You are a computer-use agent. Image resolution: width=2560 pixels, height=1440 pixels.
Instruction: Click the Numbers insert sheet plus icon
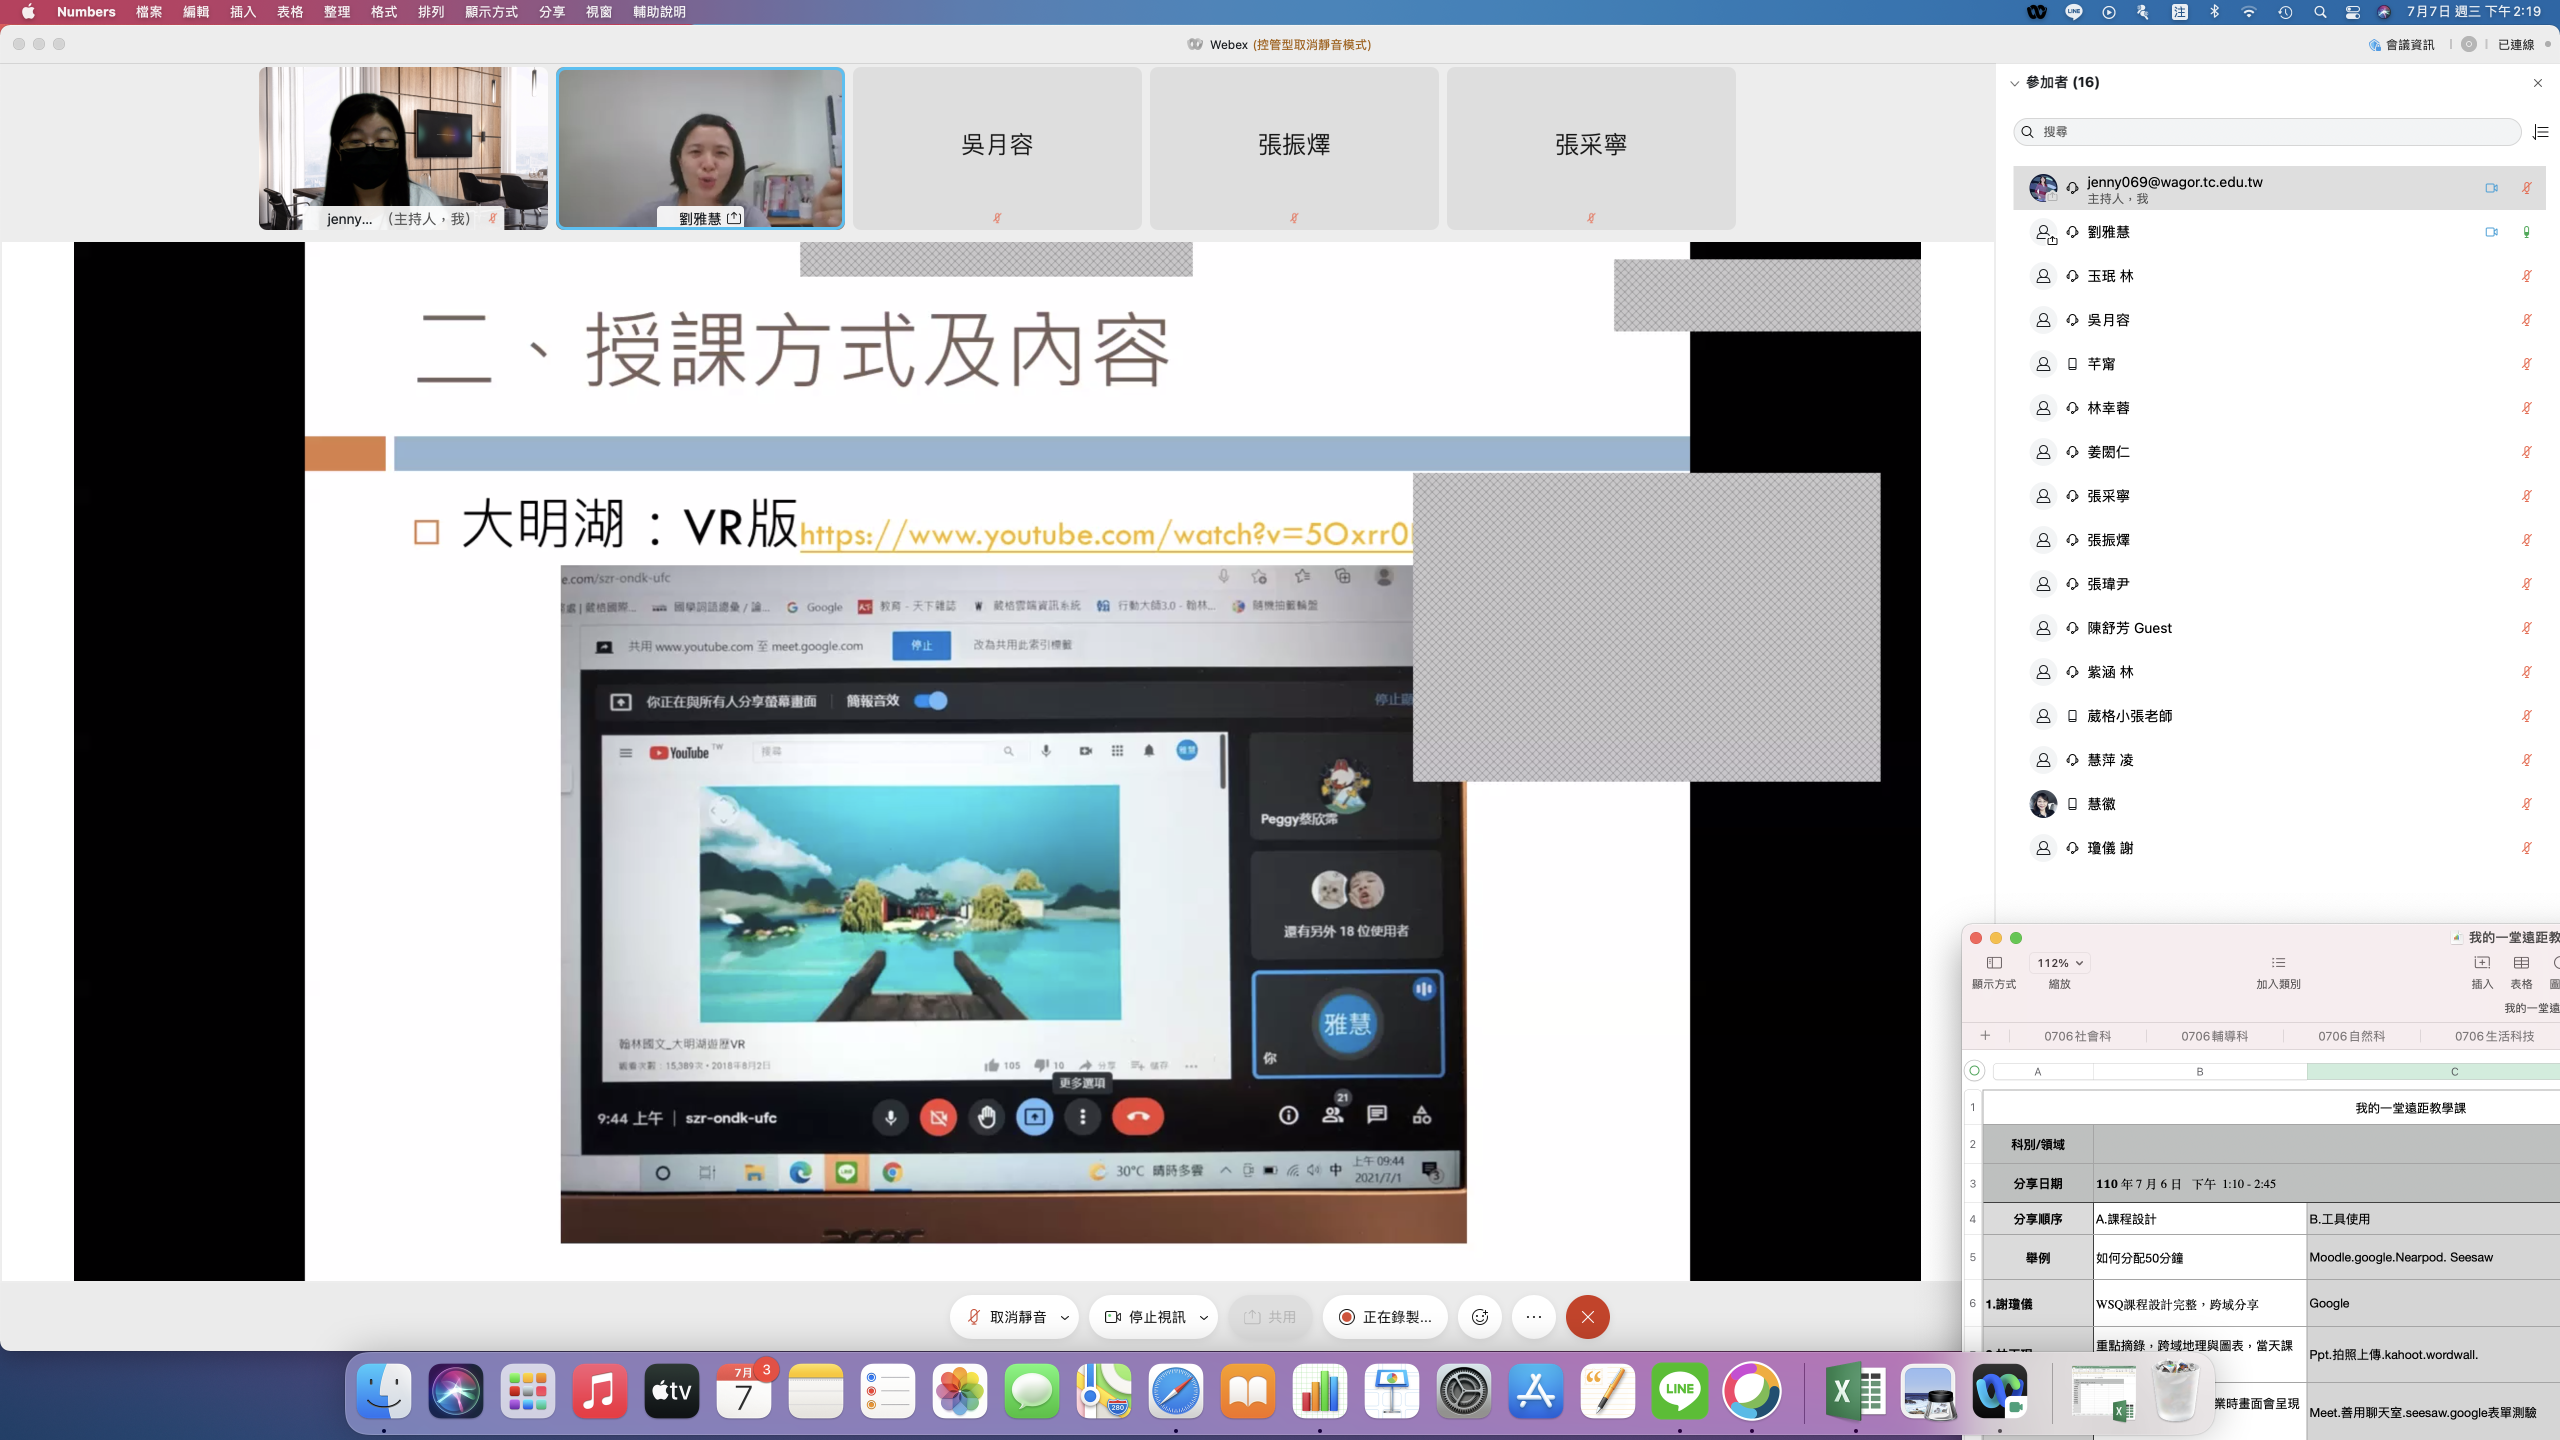[x=1985, y=1036]
